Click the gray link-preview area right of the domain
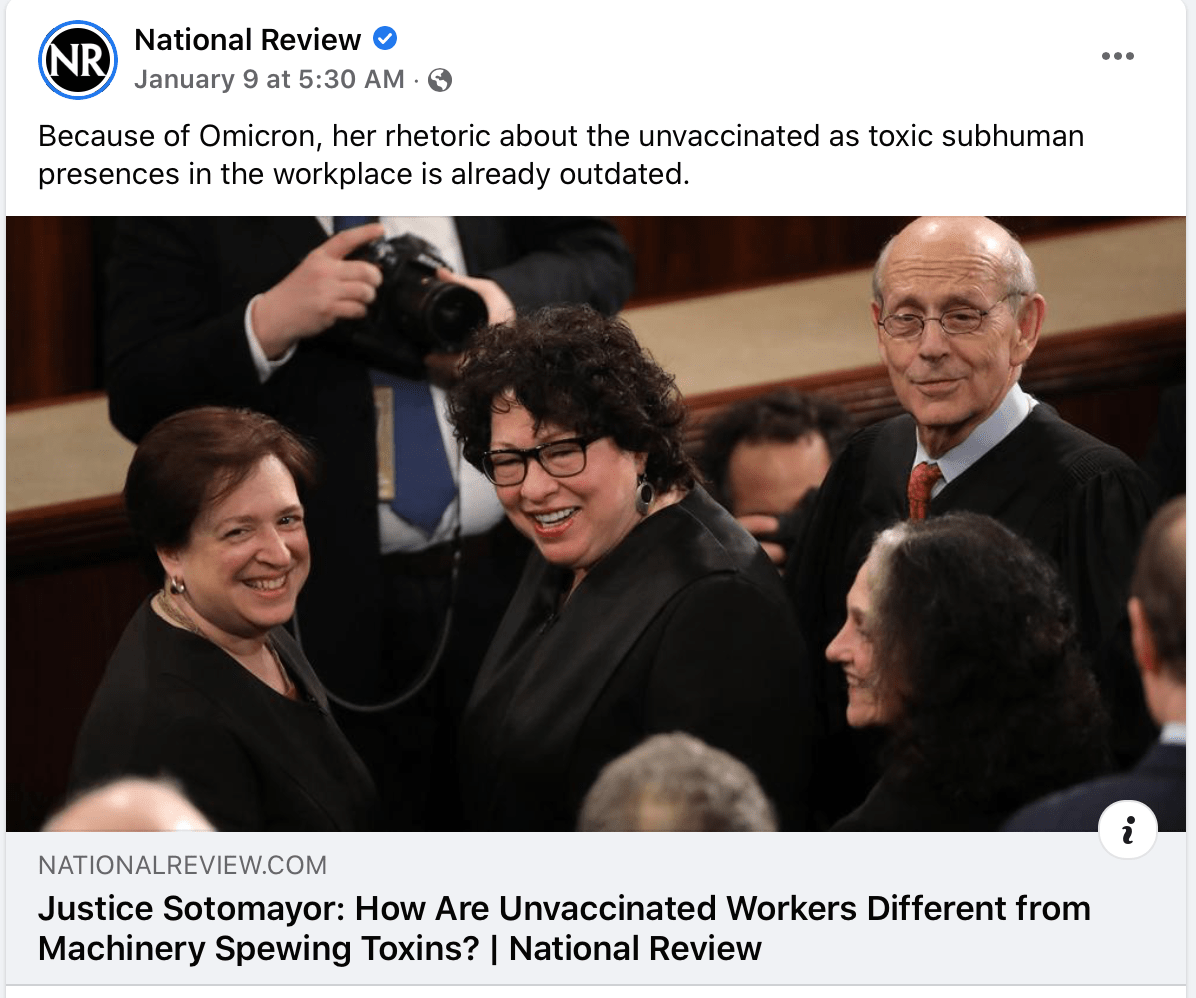Viewport: 1196px width, 998px height. (x=755, y=864)
